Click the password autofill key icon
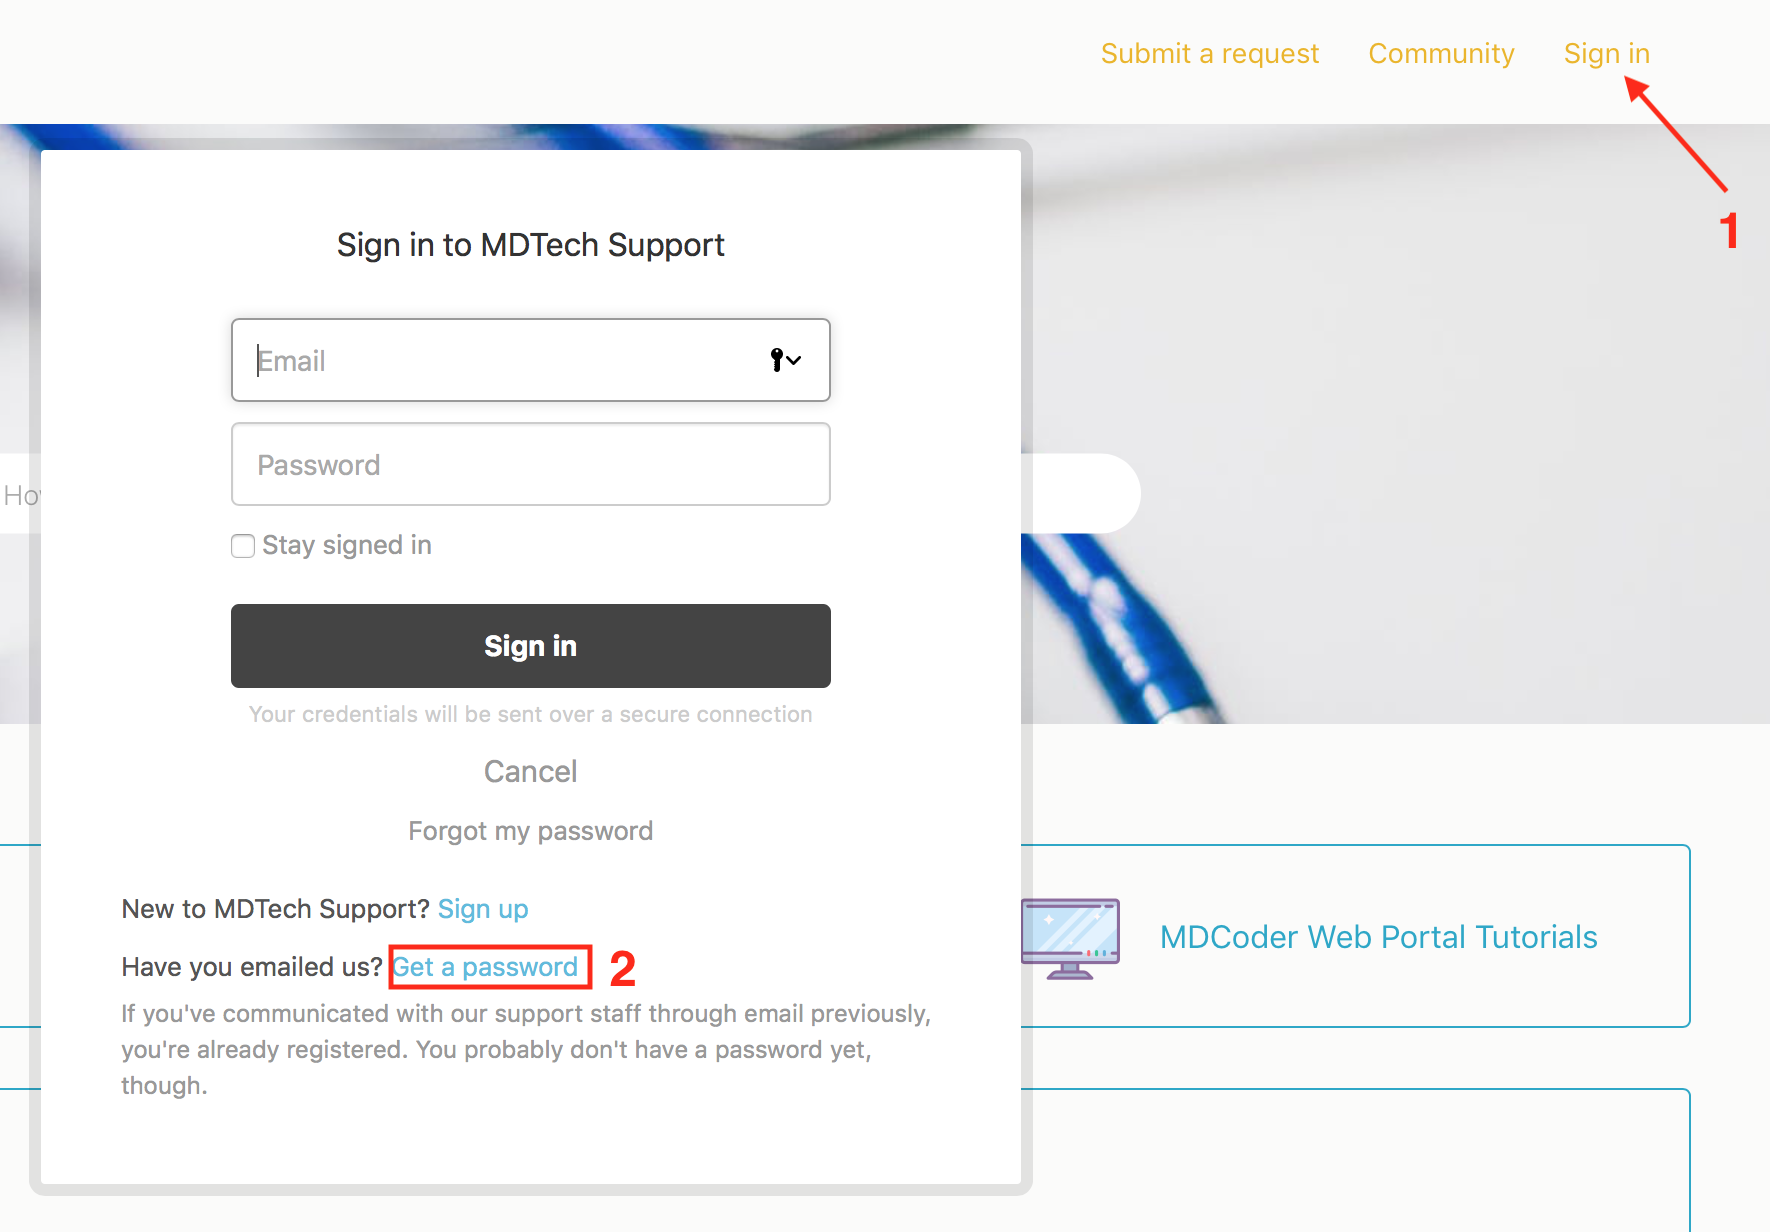The height and width of the screenshot is (1232, 1770). pos(776,360)
